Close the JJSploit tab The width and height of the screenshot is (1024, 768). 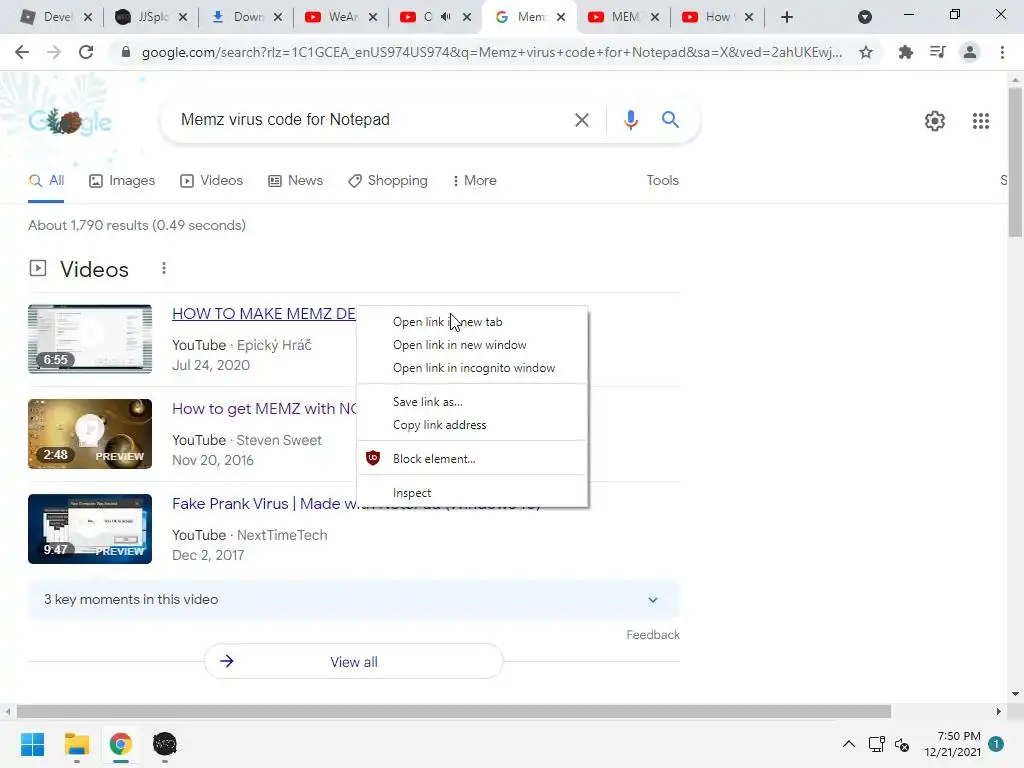(183, 17)
